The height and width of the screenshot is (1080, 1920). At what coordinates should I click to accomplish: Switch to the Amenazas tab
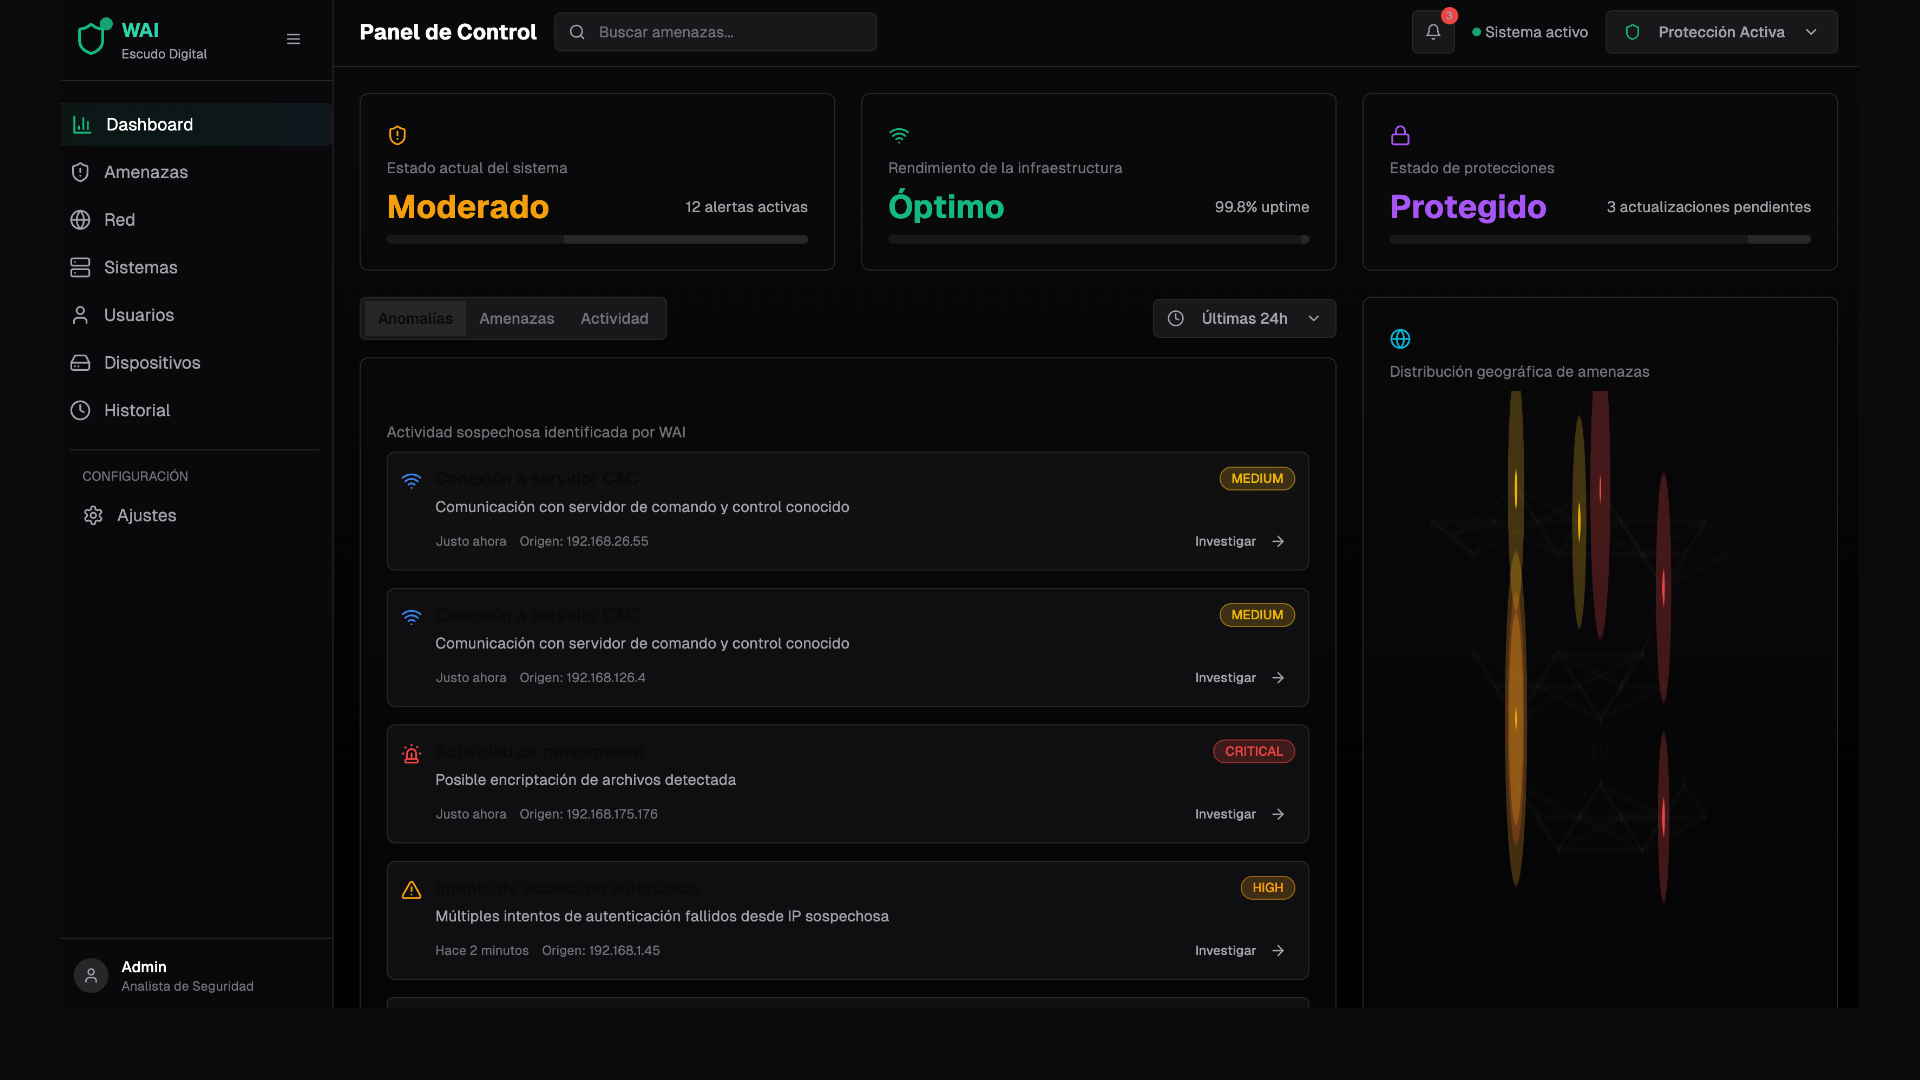[x=516, y=318]
